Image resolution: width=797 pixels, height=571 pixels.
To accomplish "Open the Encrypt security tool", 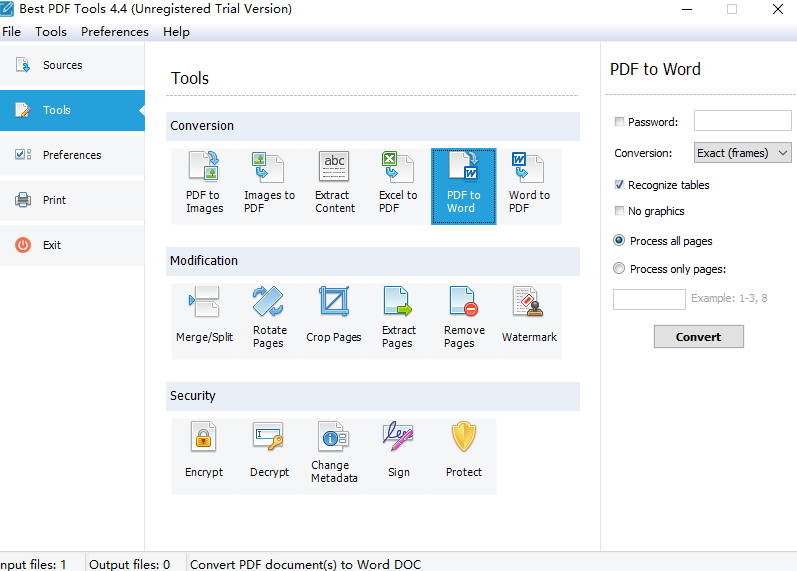I will (204, 456).
